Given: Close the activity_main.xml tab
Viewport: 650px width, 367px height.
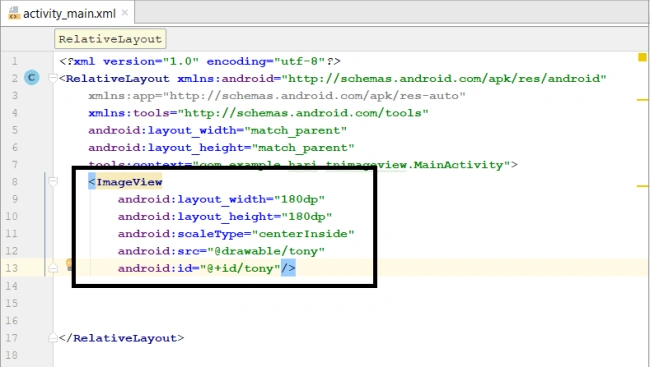Looking at the screenshot, I should tap(124, 13).
